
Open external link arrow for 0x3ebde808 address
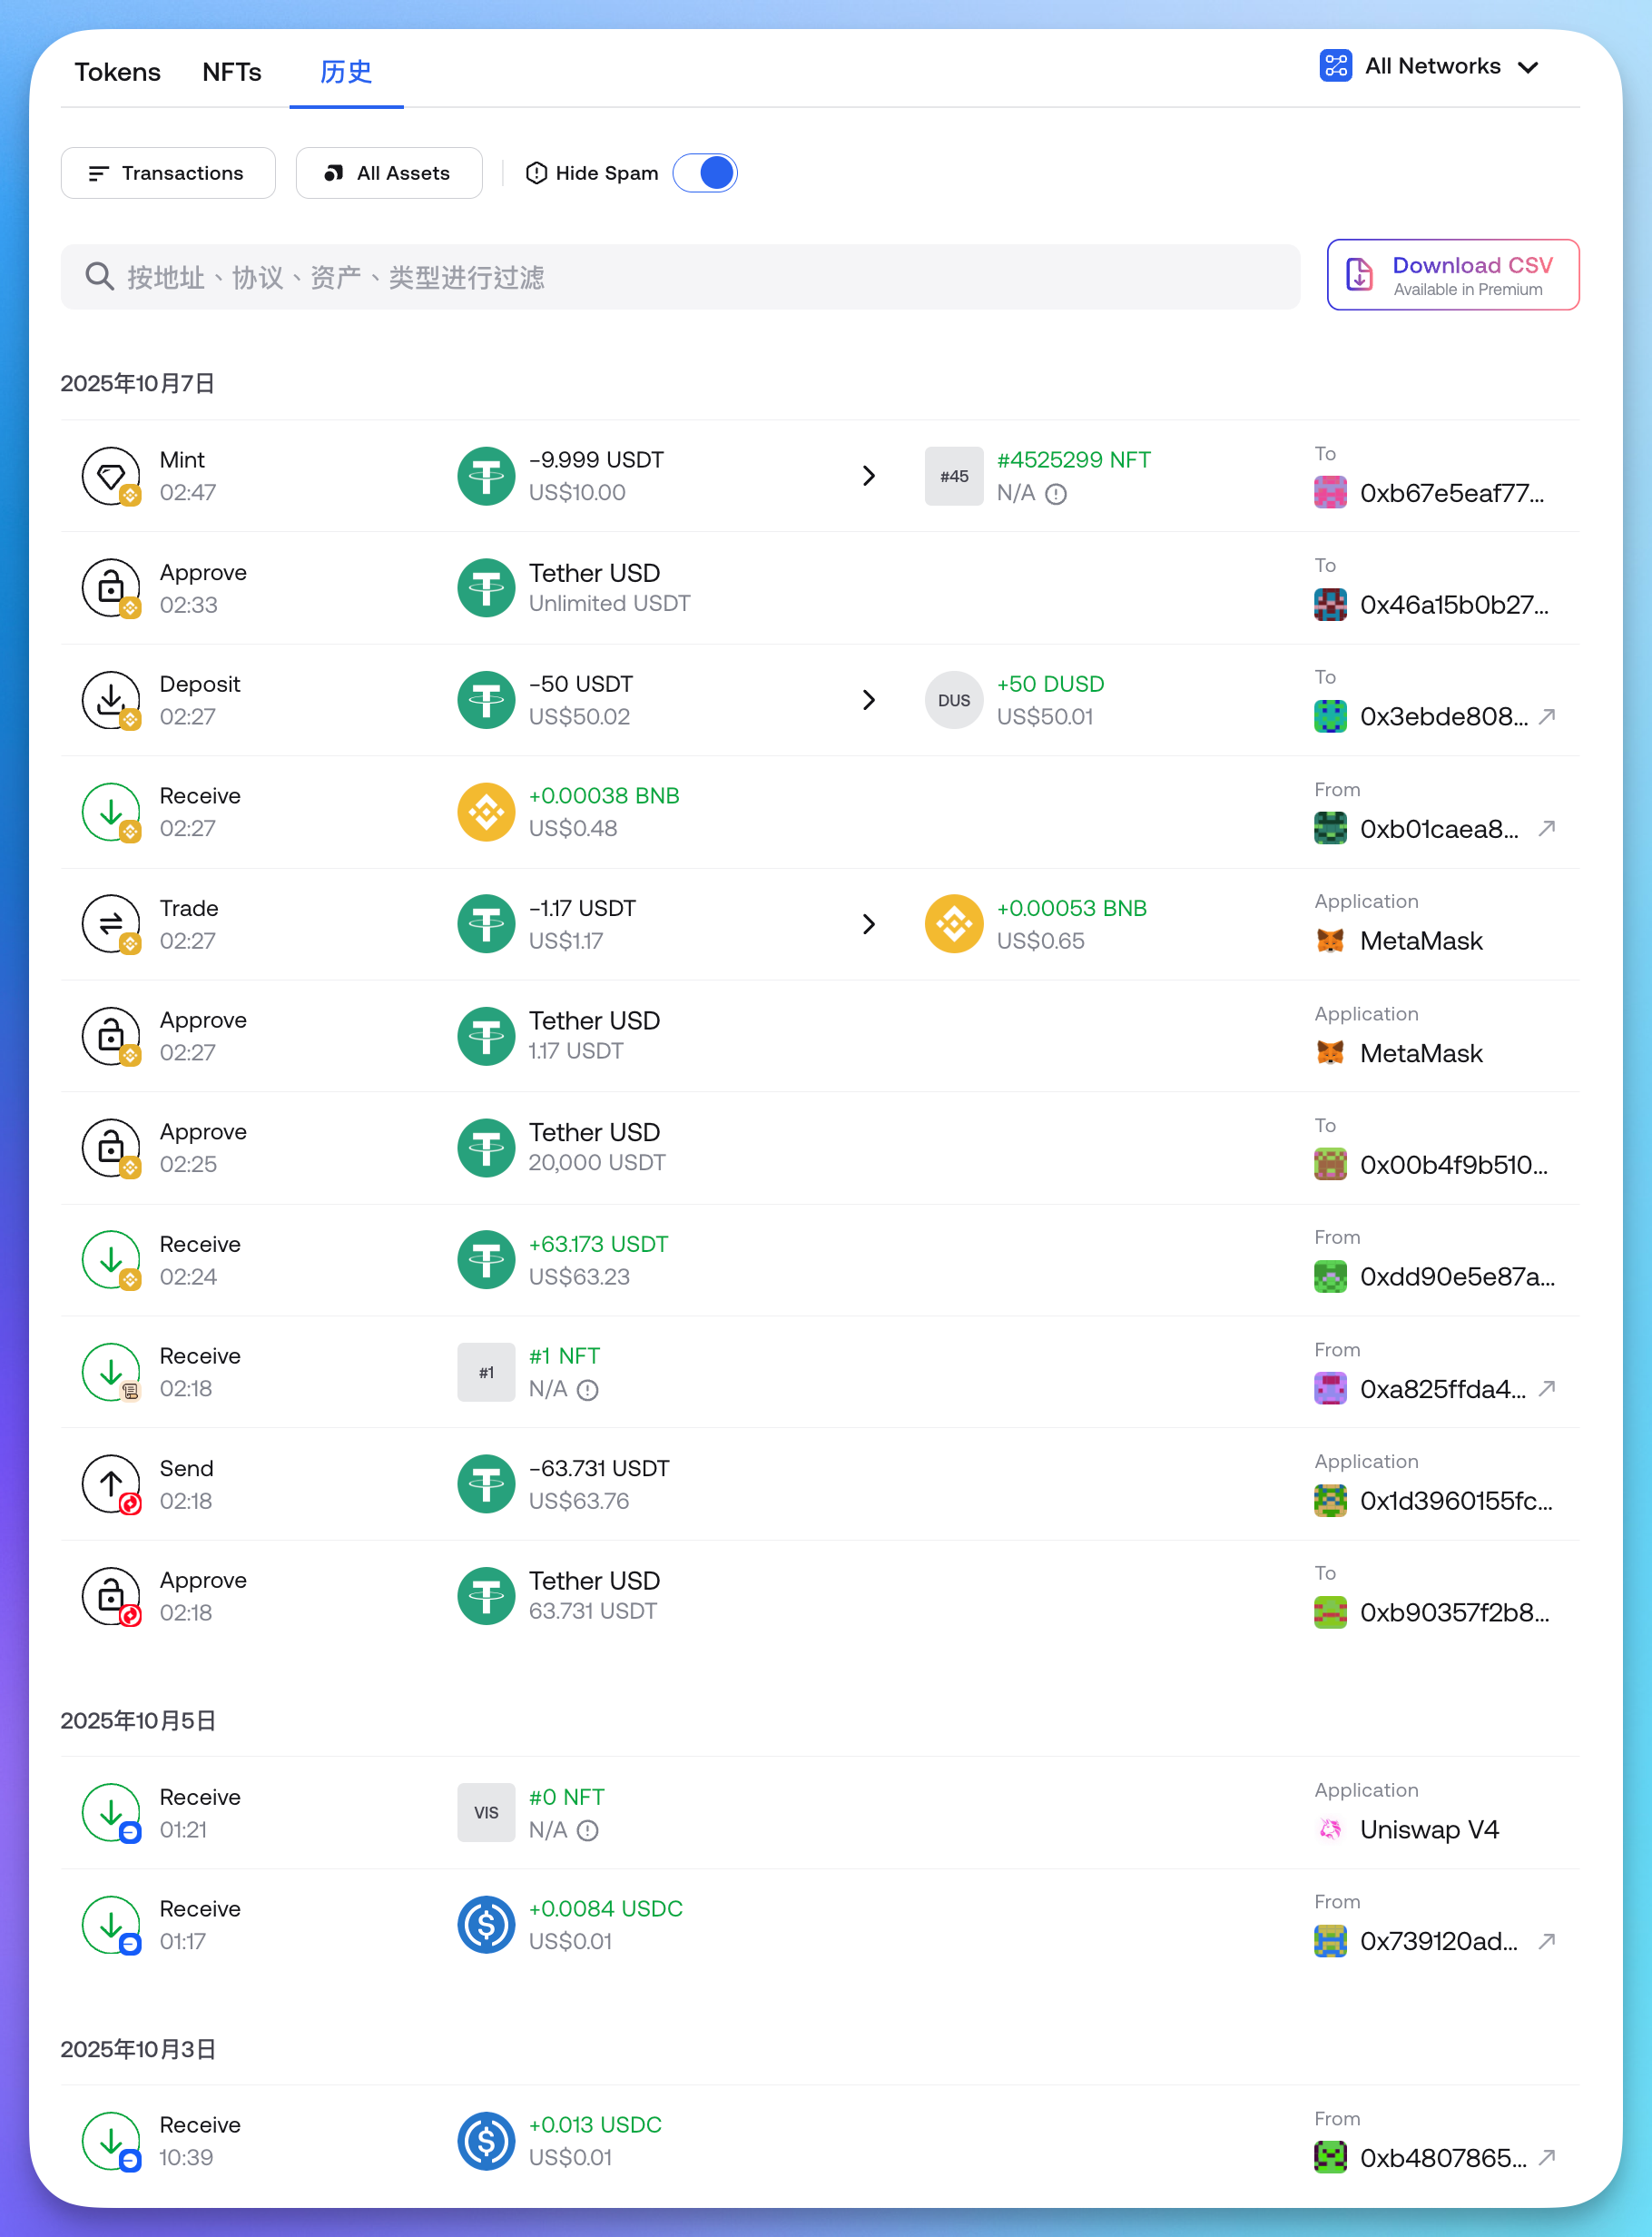point(1546,717)
